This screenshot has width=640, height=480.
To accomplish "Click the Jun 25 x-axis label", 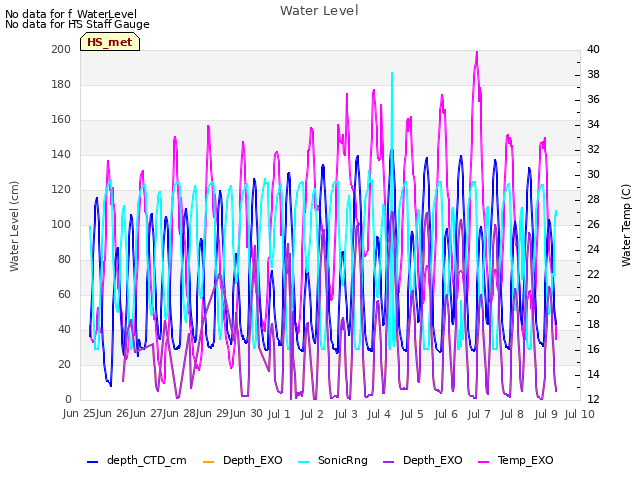I will [79, 413].
